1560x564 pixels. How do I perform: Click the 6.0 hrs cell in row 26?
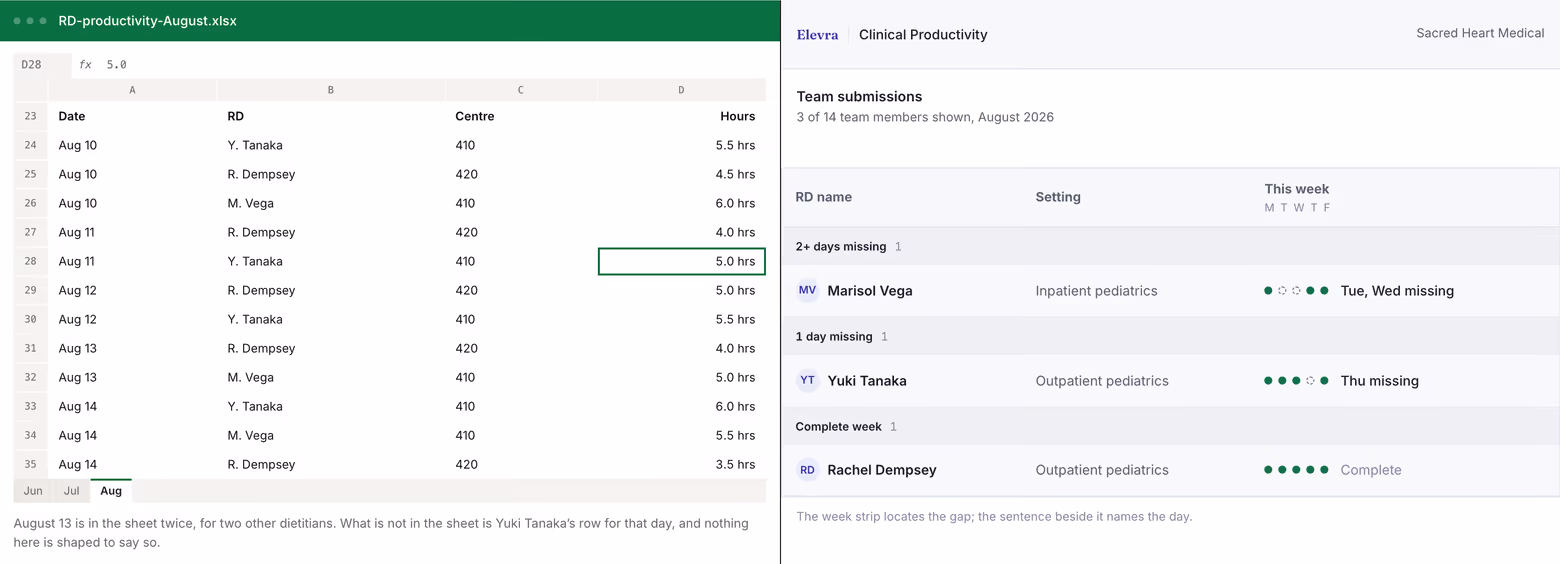pos(682,203)
